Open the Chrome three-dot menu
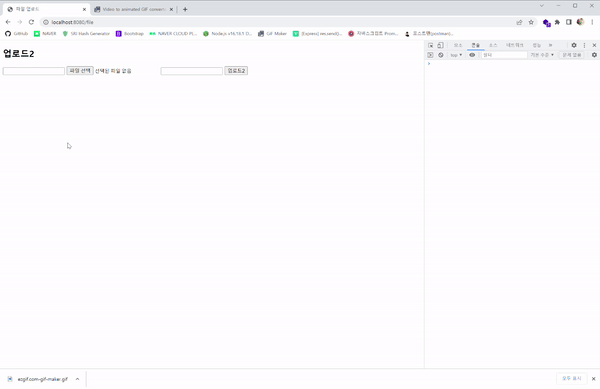The width and height of the screenshot is (600, 389). (x=592, y=22)
